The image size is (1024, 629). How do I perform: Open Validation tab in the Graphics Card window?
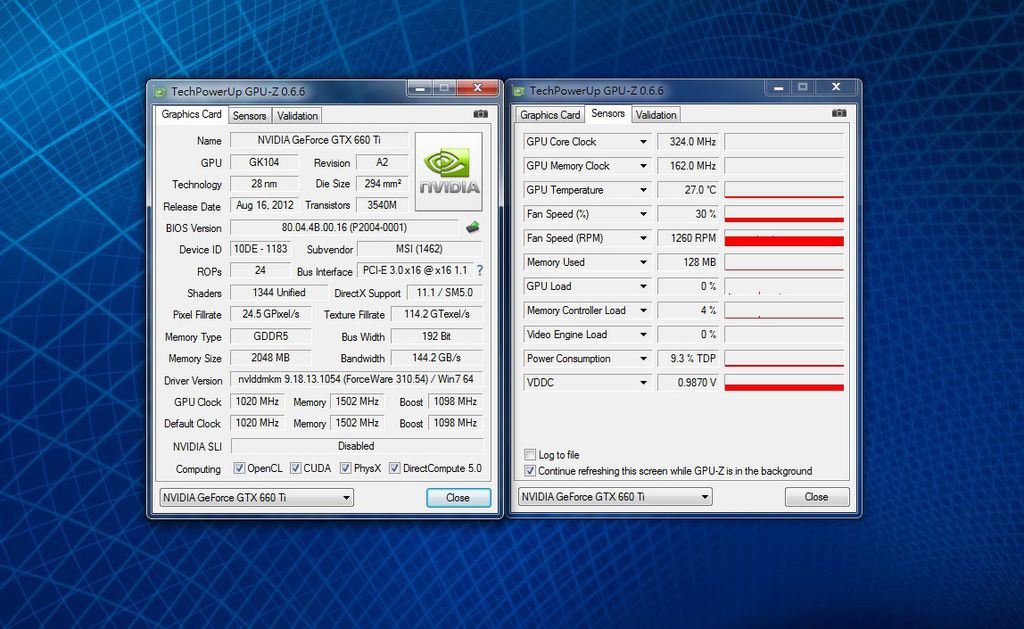point(297,116)
